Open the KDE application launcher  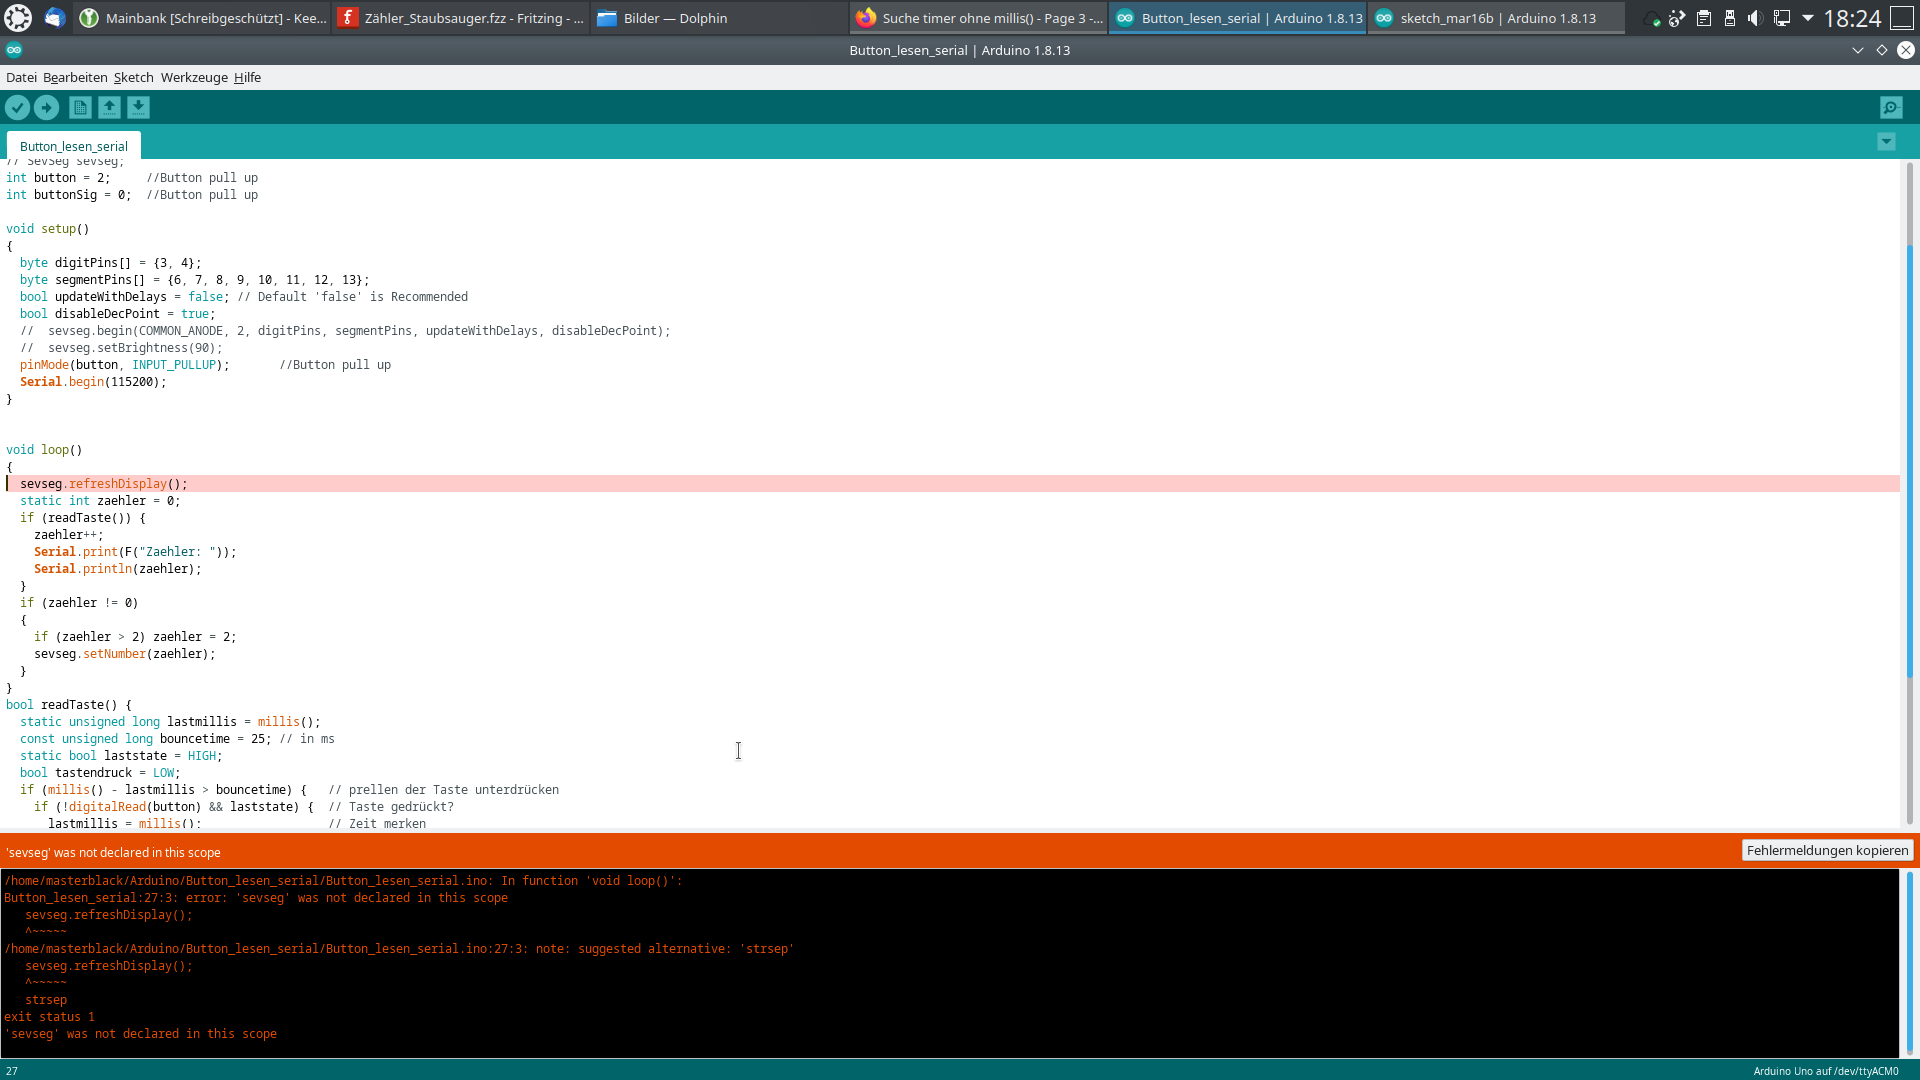click(x=18, y=18)
